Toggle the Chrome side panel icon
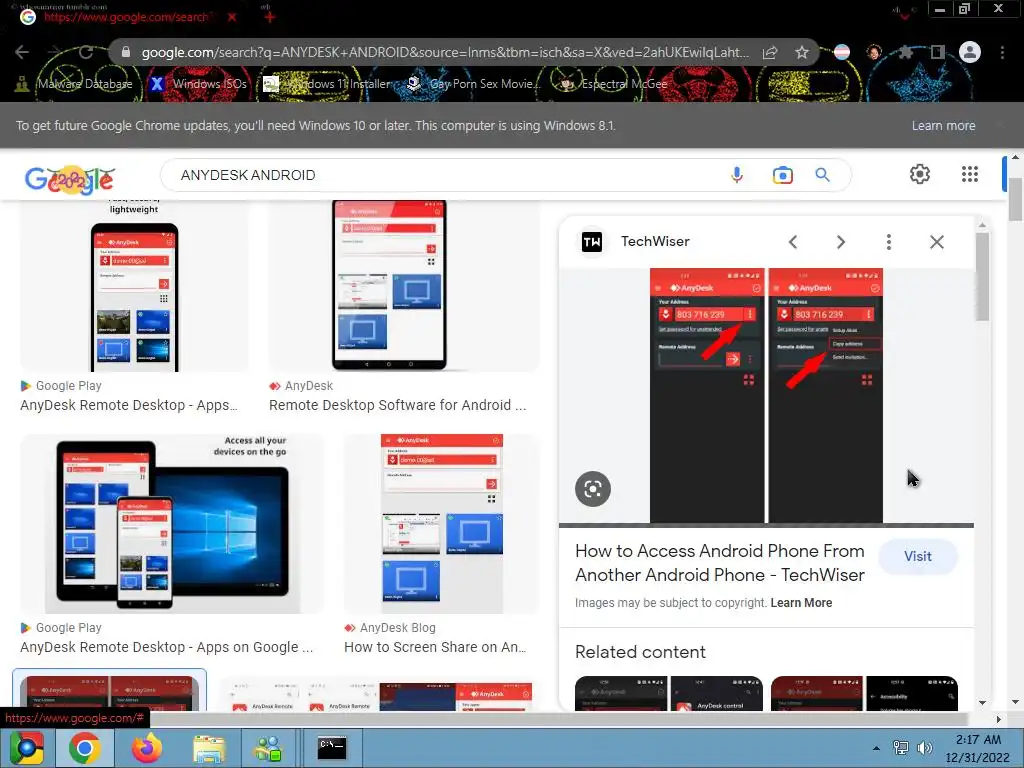The height and width of the screenshot is (768, 1024). pyautogui.click(x=938, y=52)
